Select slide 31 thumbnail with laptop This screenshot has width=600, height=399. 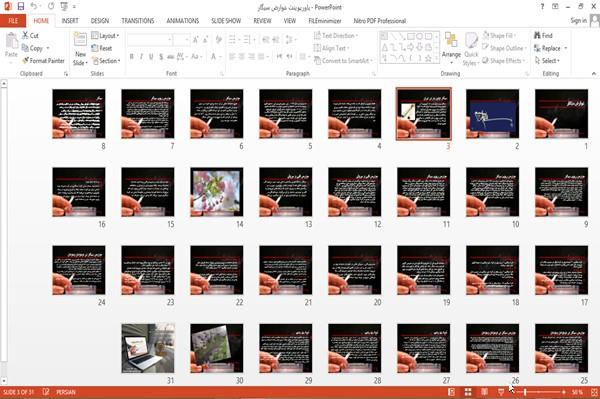pos(148,348)
